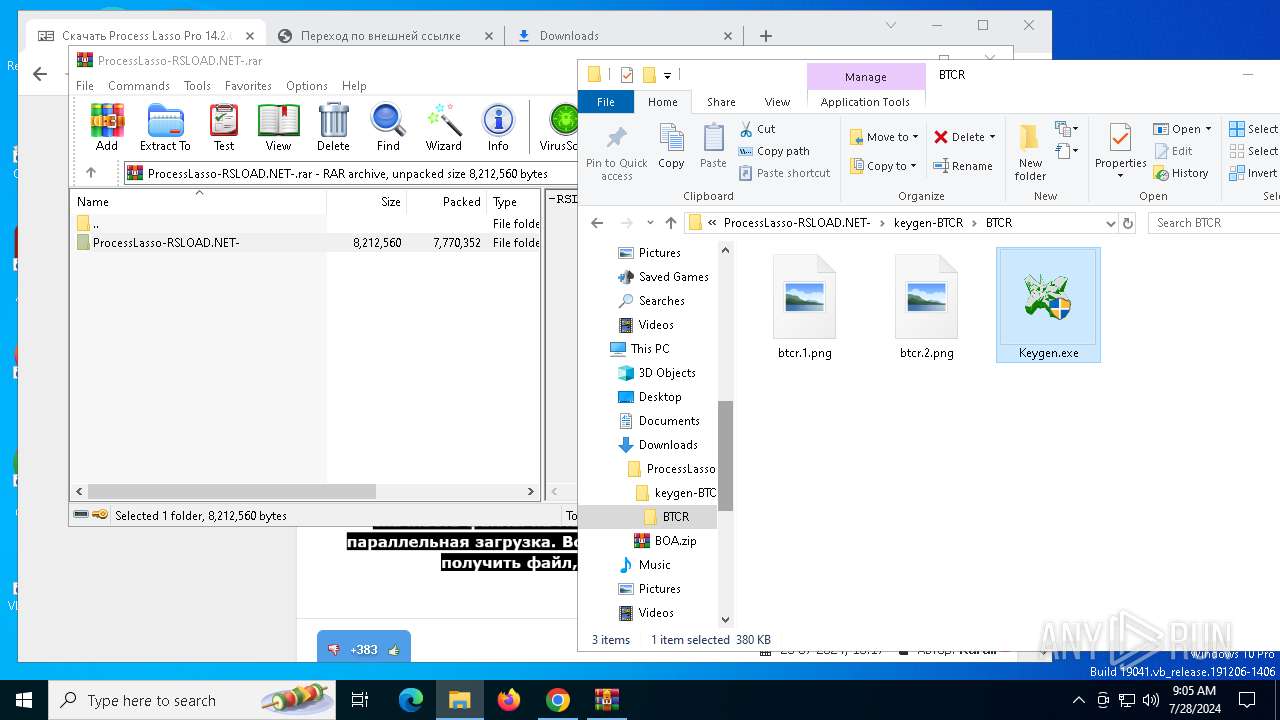The image size is (1280, 720).
Task: Open the File tab in Explorer
Action: 606,102
